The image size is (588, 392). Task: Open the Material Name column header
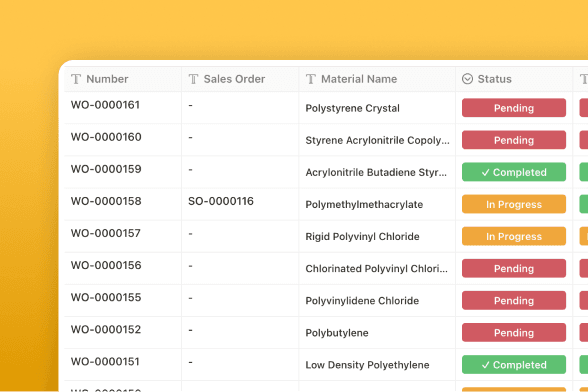(x=377, y=79)
